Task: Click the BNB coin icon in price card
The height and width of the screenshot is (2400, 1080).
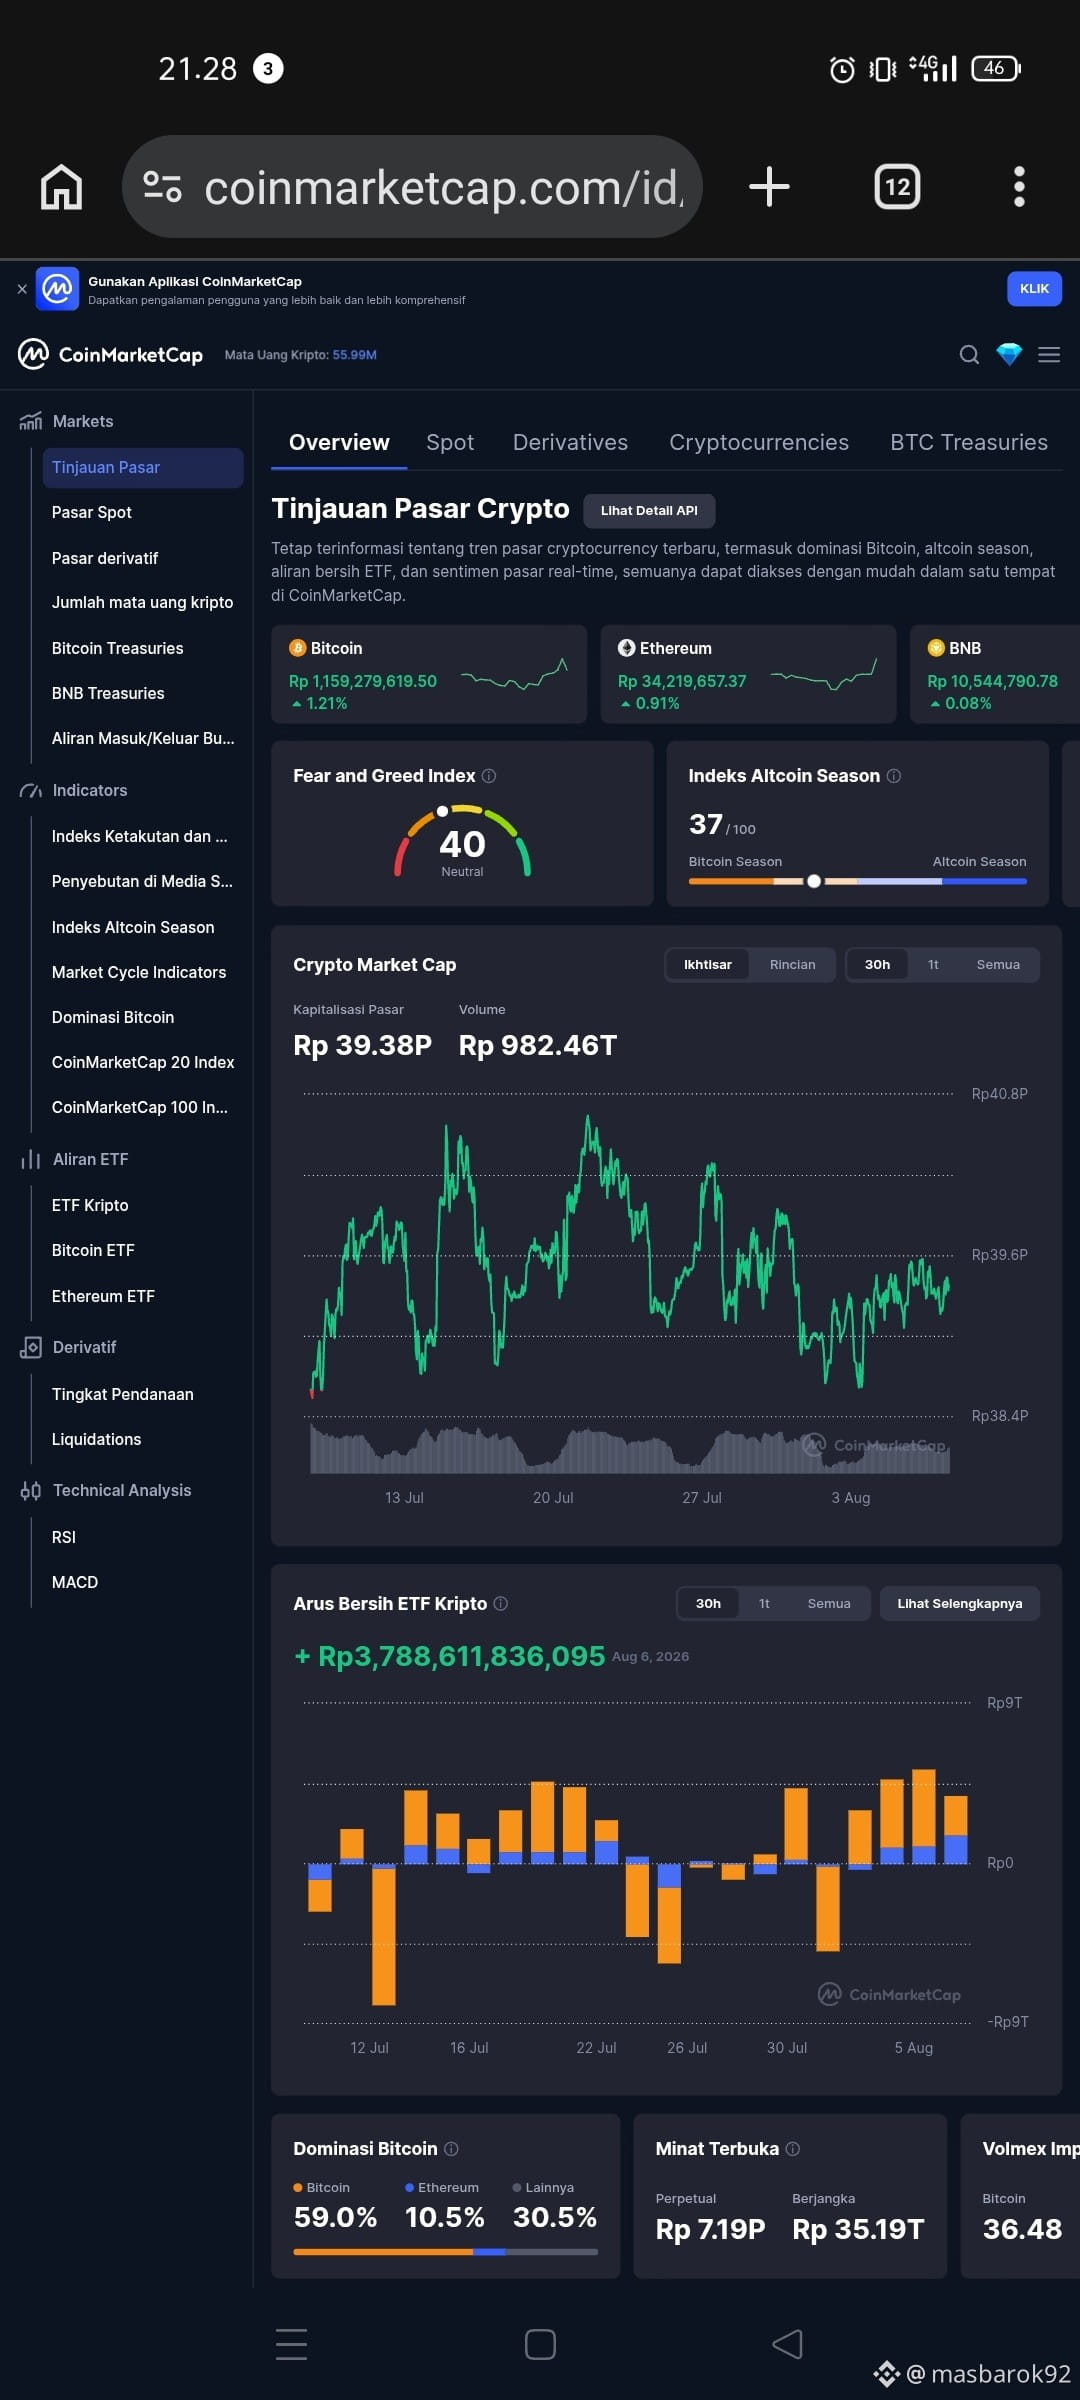Action: tap(936, 648)
